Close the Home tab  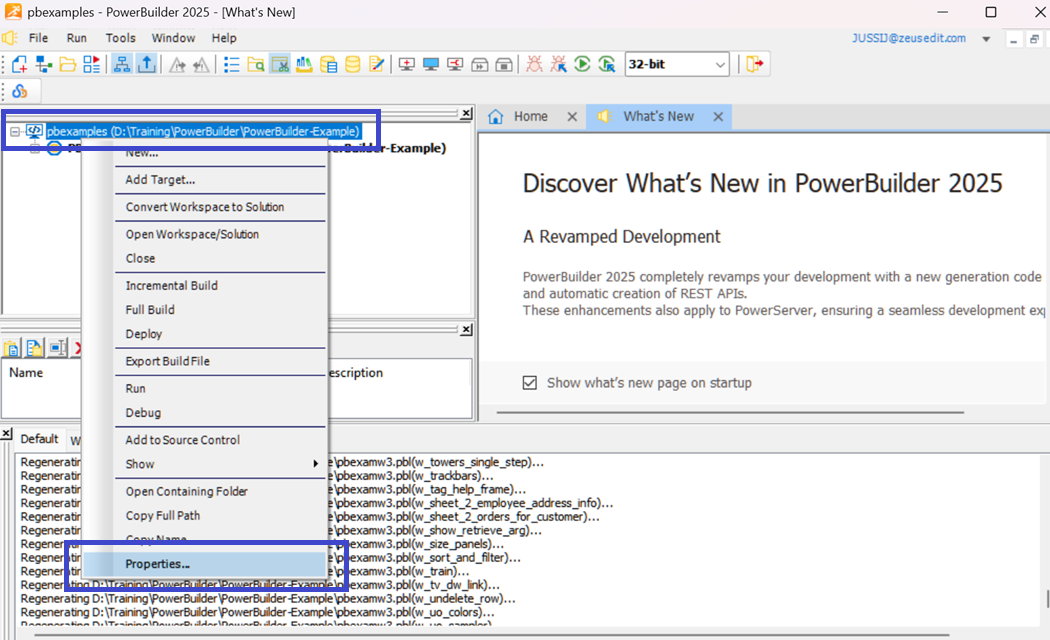[x=572, y=116]
